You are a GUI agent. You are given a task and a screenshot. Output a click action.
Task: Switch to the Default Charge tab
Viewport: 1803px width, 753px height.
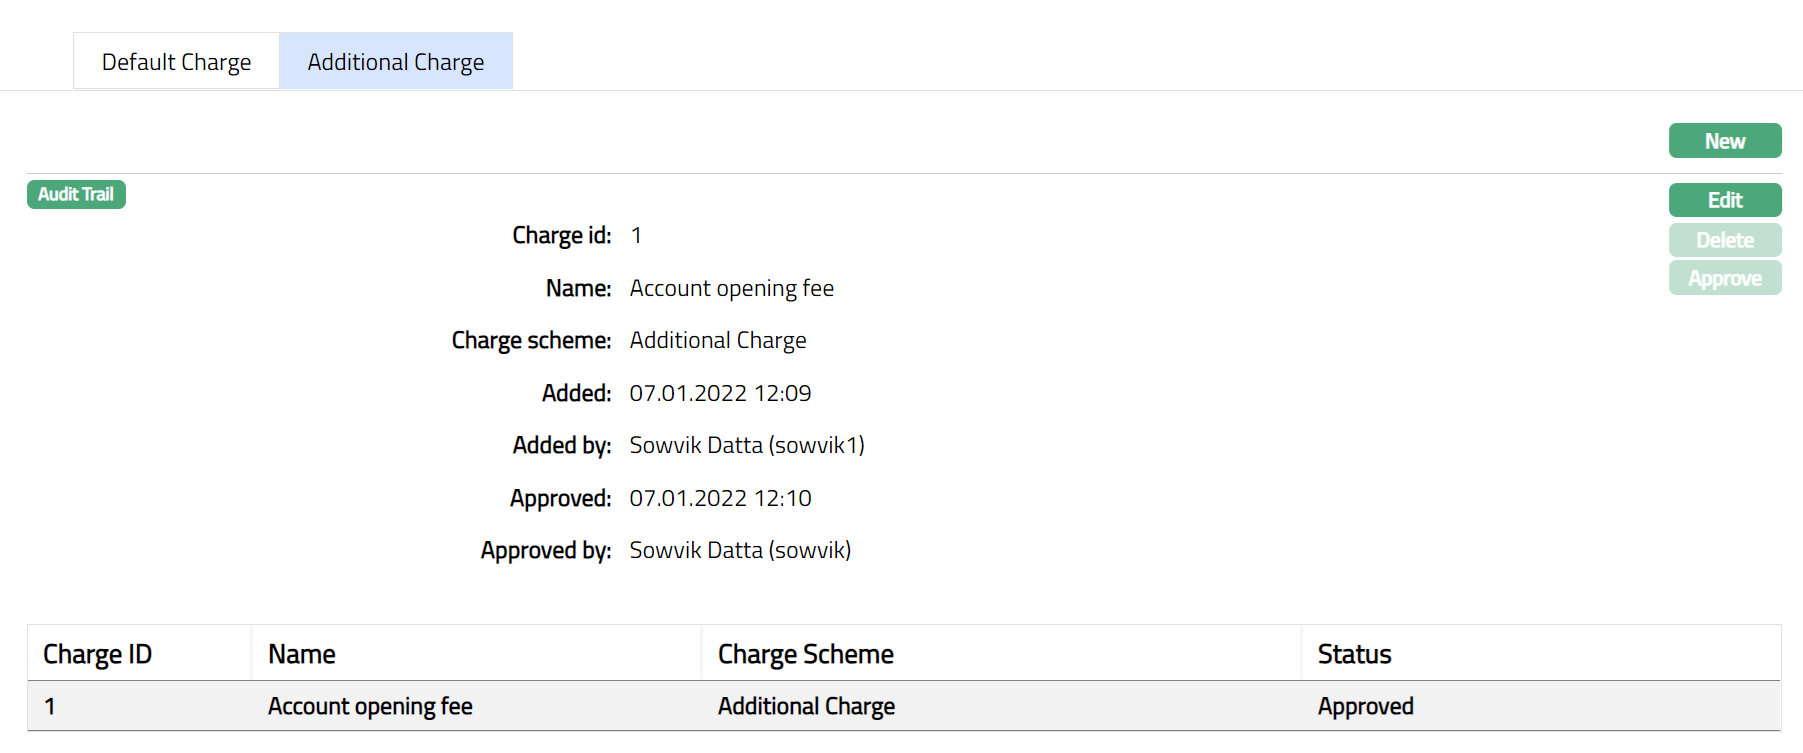point(176,62)
